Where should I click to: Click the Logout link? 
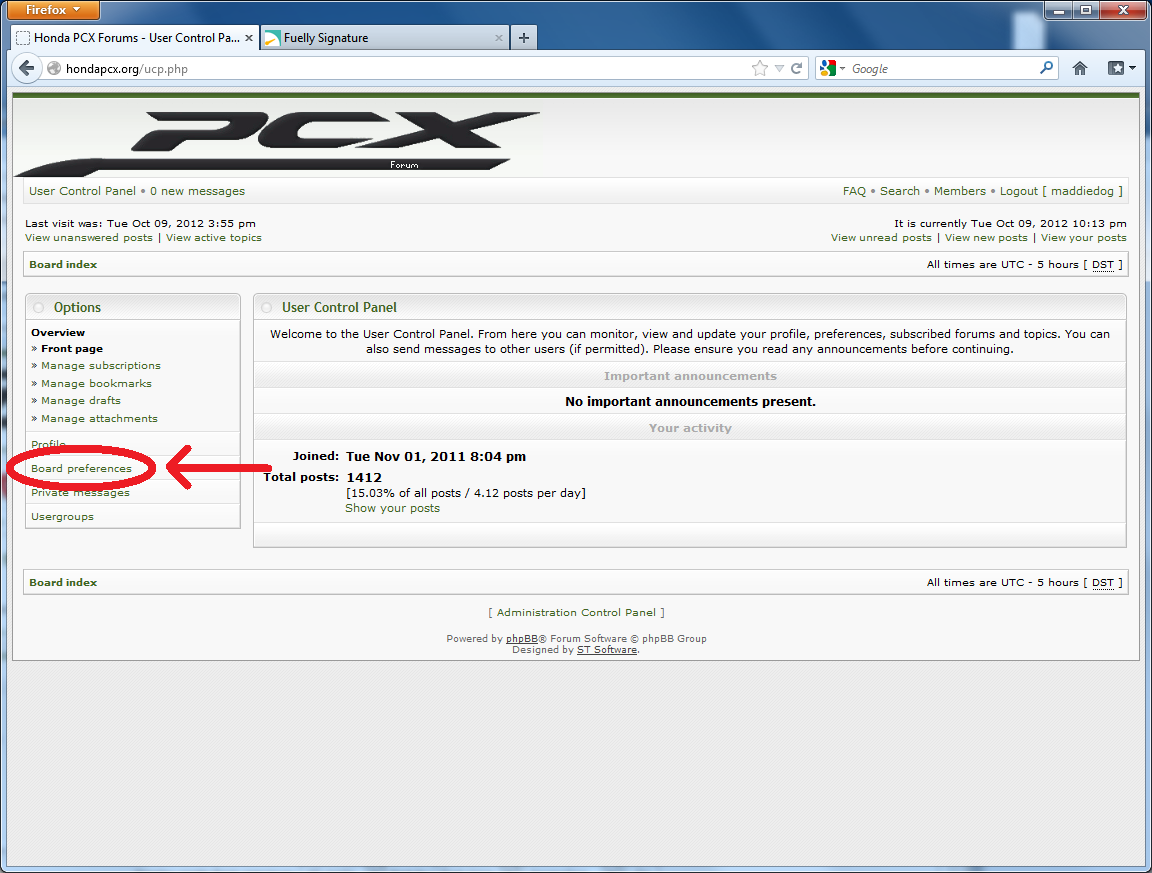coord(1019,191)
